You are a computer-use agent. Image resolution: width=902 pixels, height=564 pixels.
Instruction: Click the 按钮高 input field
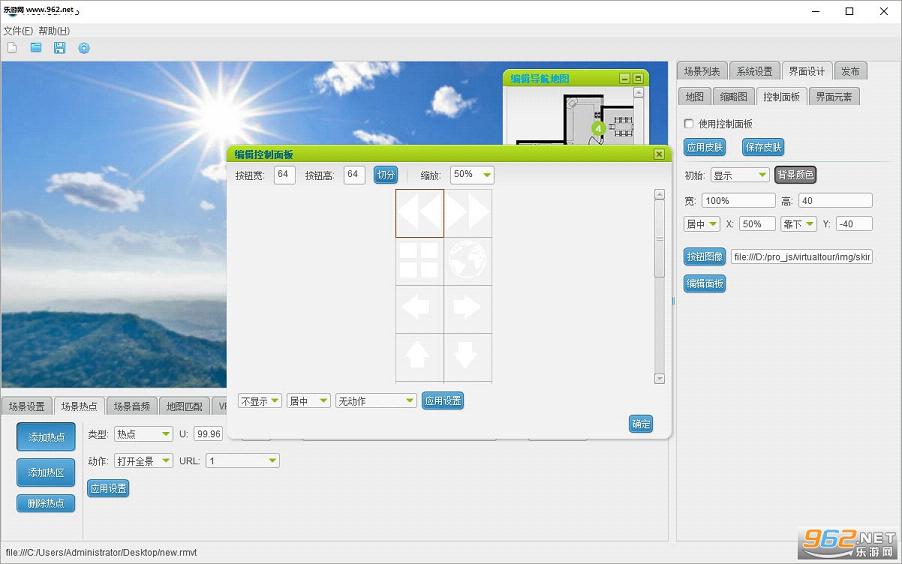pos(354,175)
